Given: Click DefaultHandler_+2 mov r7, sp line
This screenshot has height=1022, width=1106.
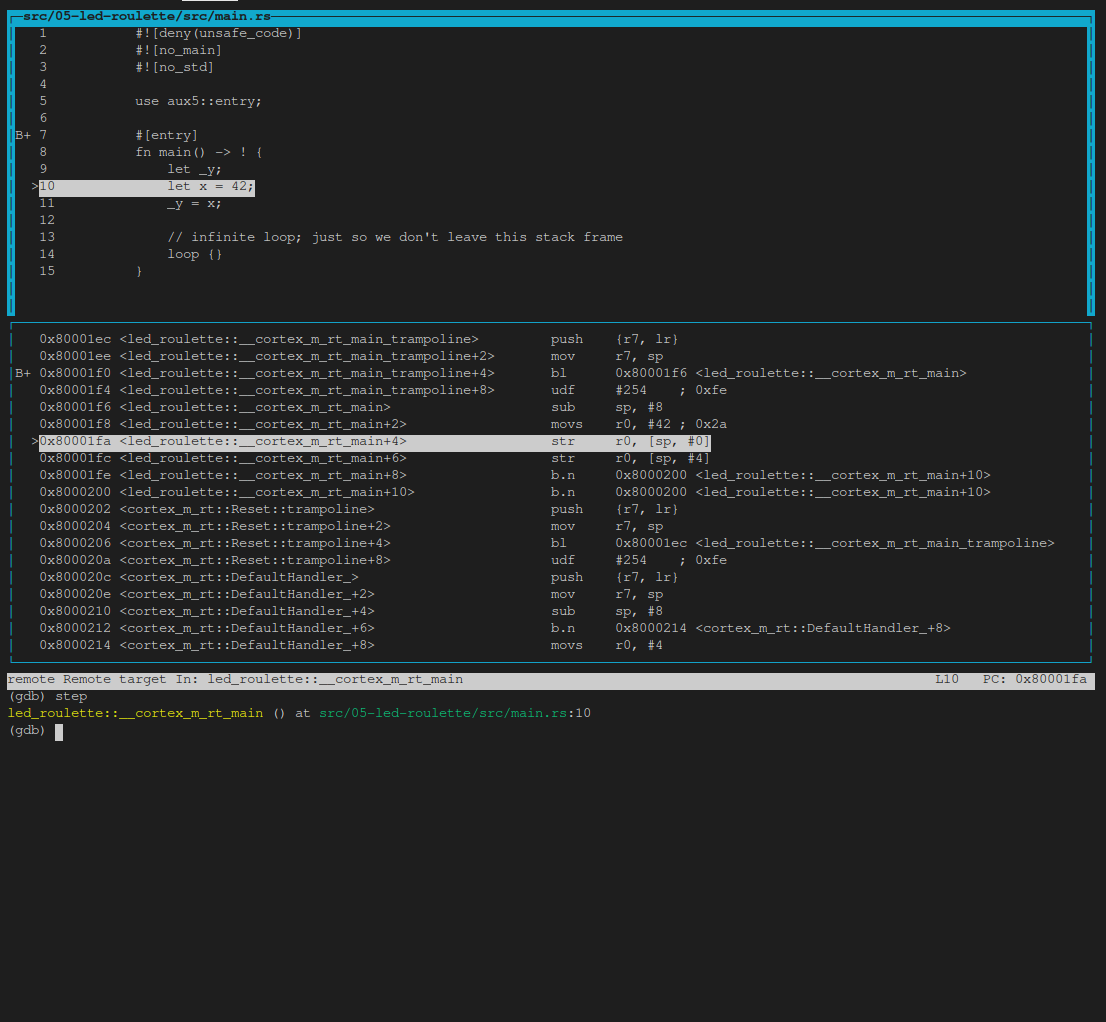Looking at the screenshot, I should [x=351, y=594].
